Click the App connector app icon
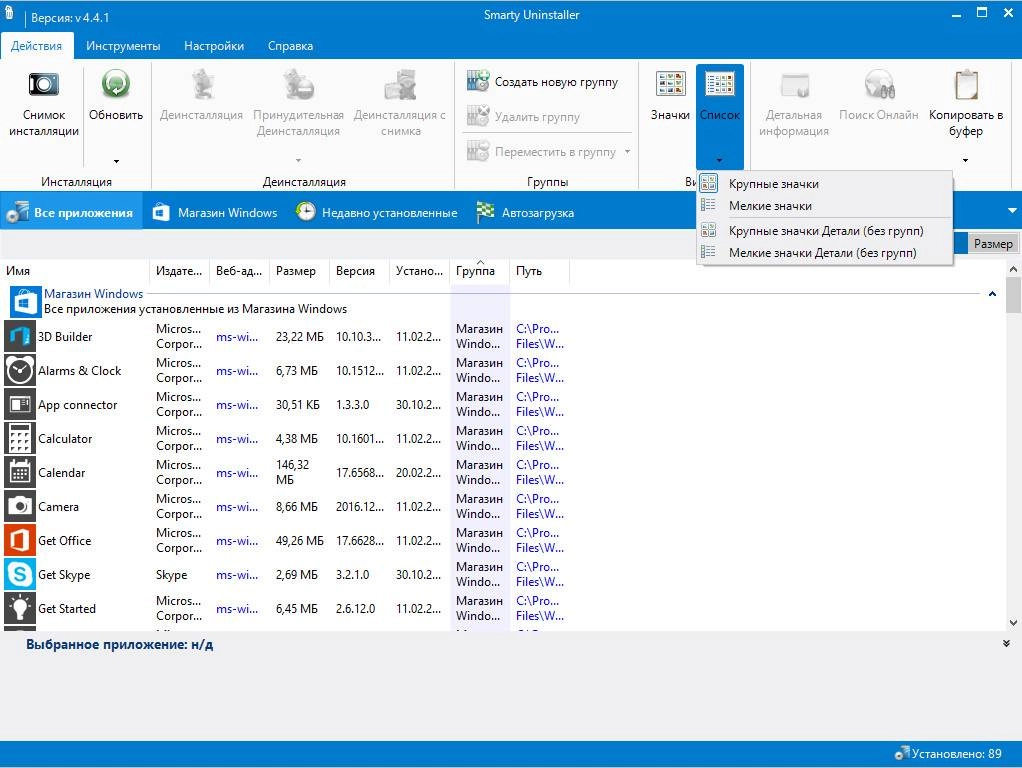The height and width of the screenshot is (768, 1022). [20, 404]
